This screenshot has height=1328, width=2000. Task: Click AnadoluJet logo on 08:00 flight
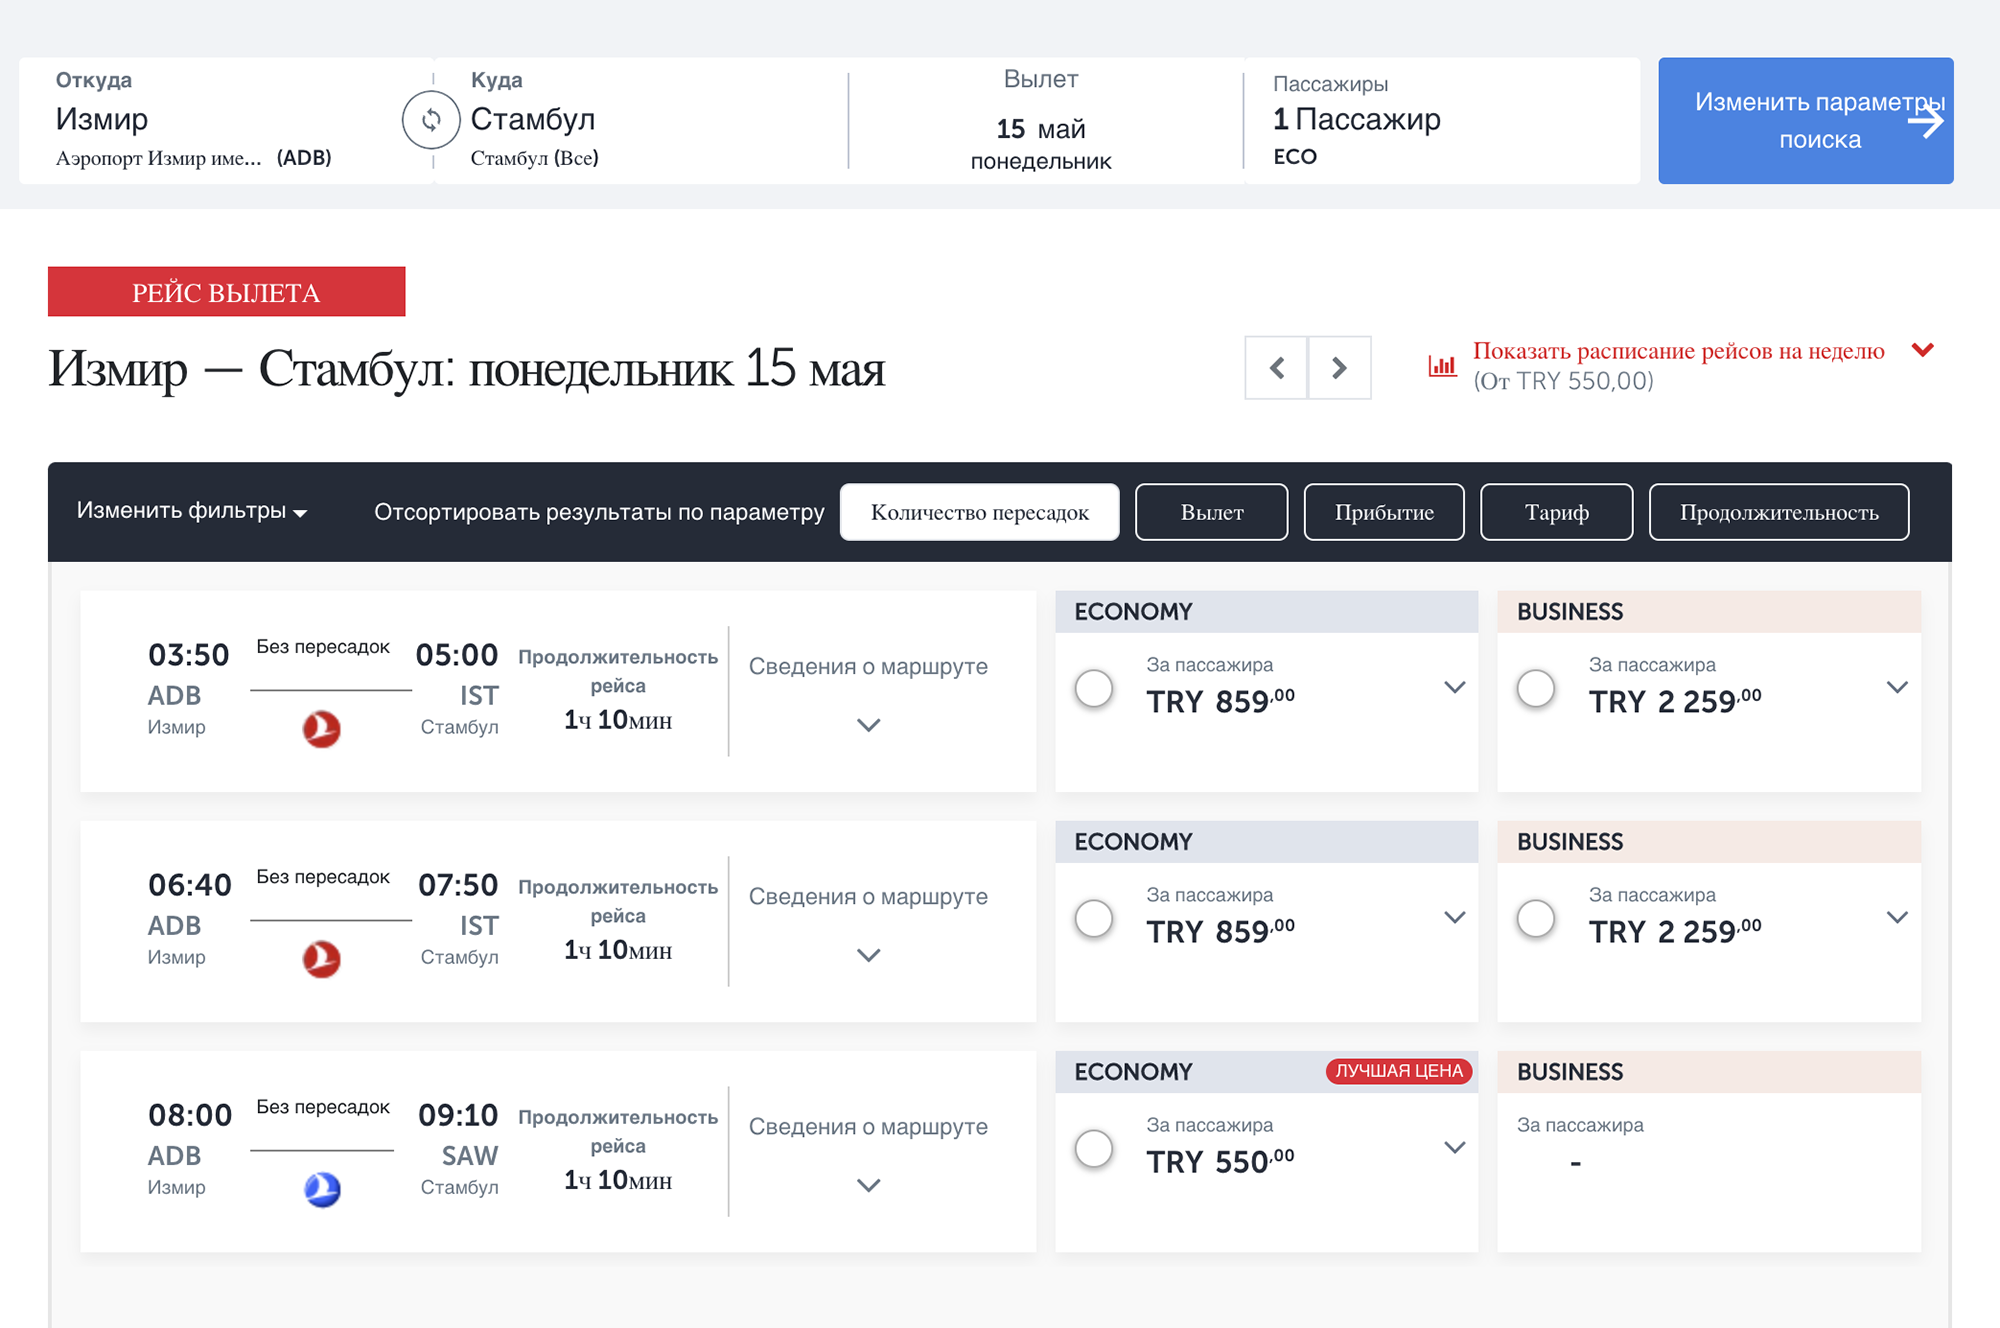click(x=322, y=1188)
